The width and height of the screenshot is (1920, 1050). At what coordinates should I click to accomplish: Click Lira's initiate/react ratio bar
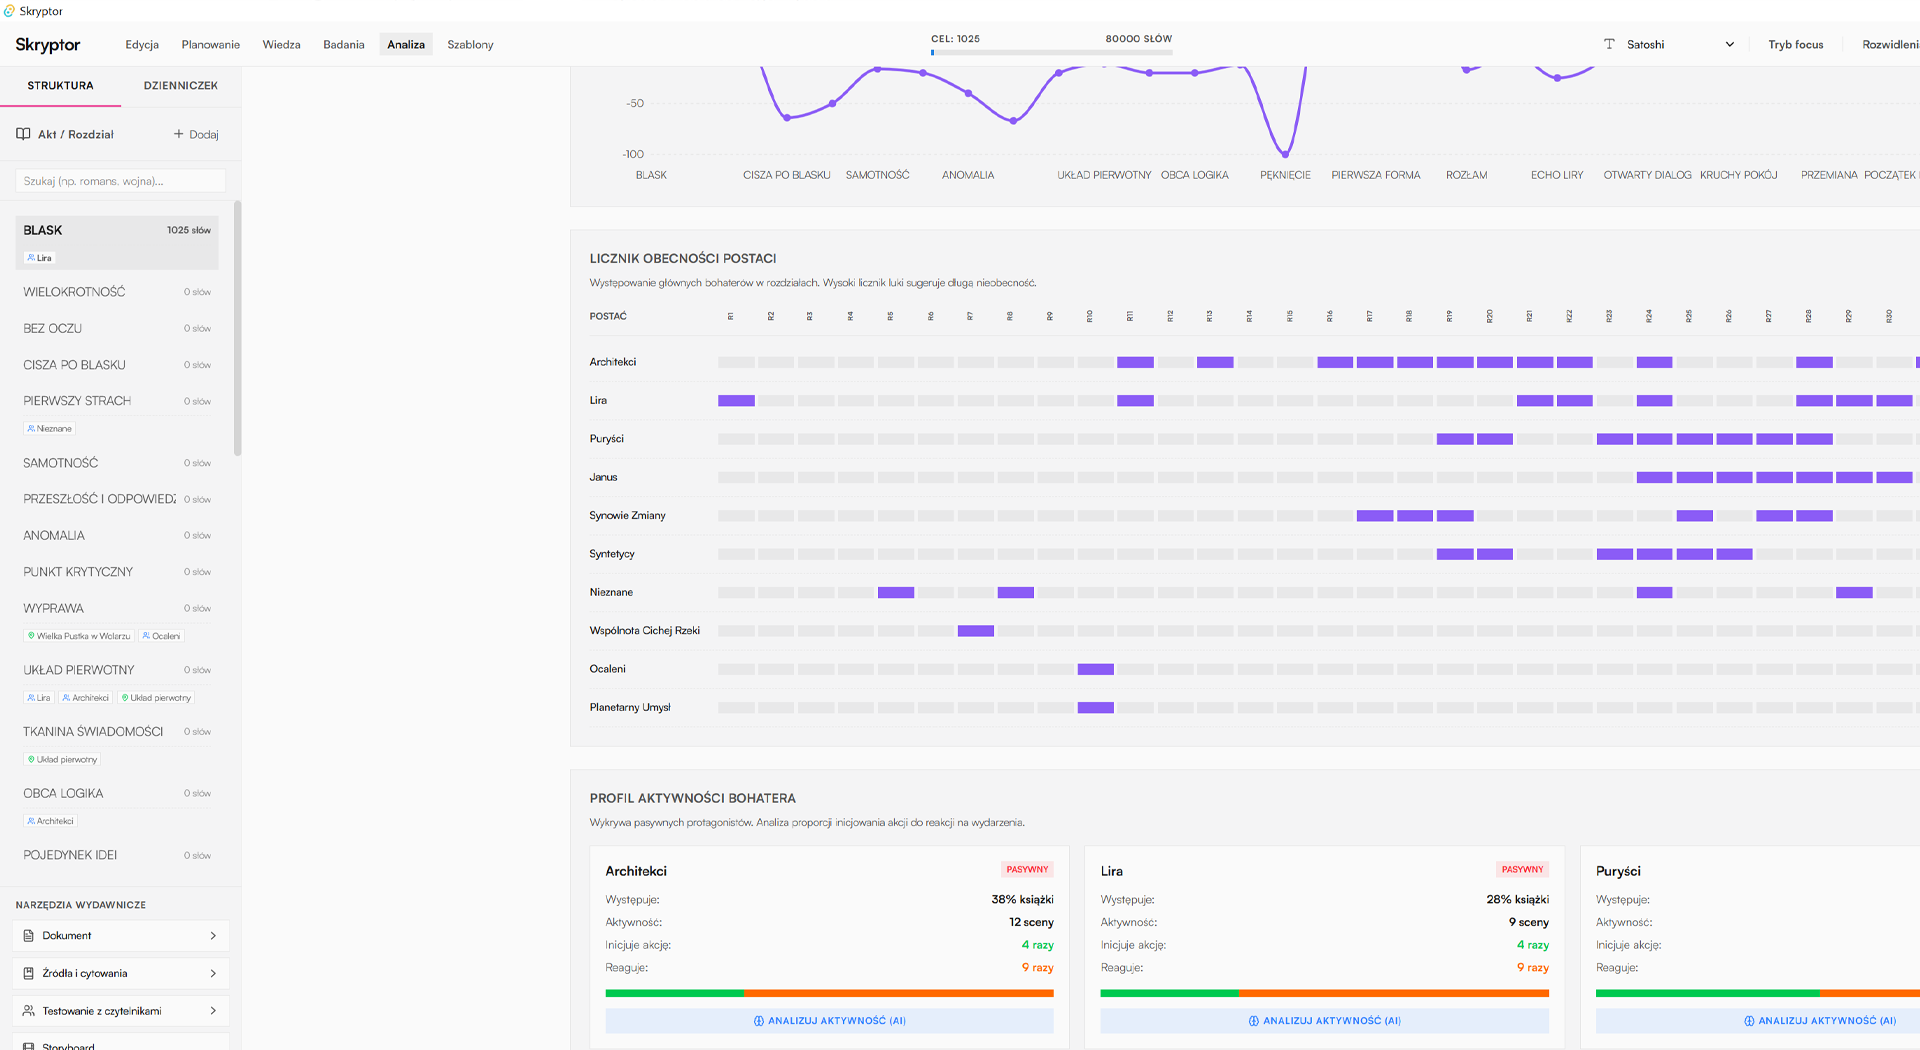pyautogui.click(x=1325, y=993)
